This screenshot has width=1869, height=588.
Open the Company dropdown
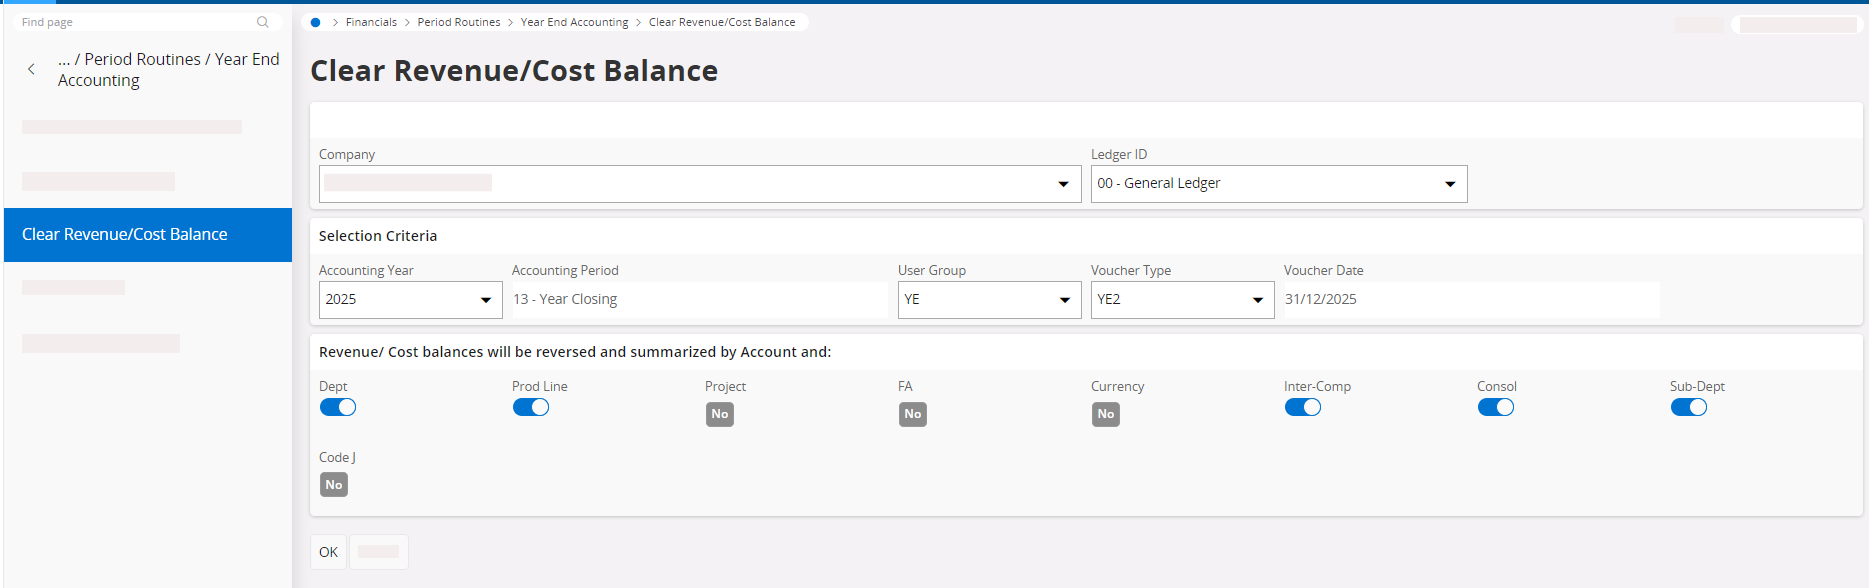coord(1062,184)
